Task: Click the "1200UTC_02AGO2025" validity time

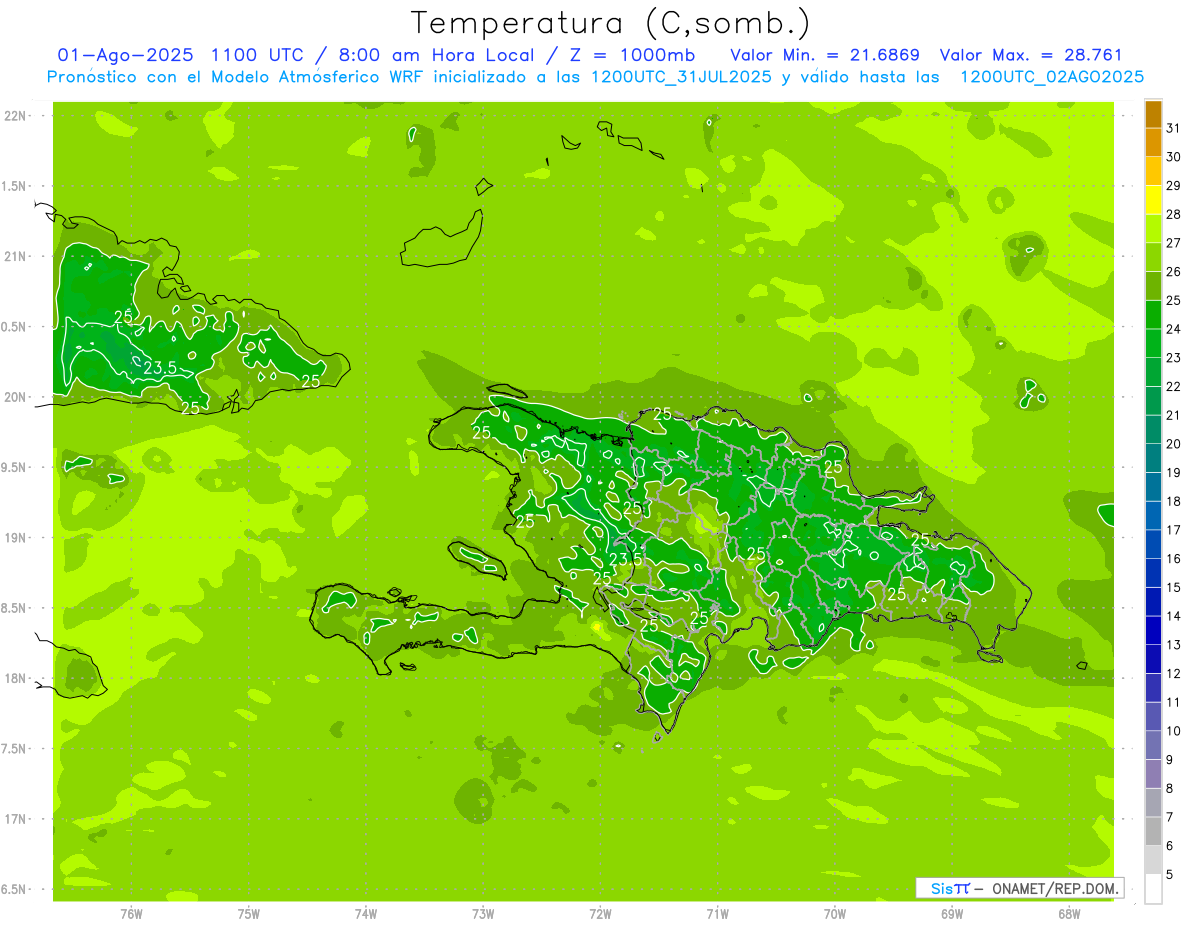Action: coord(1051,76)
